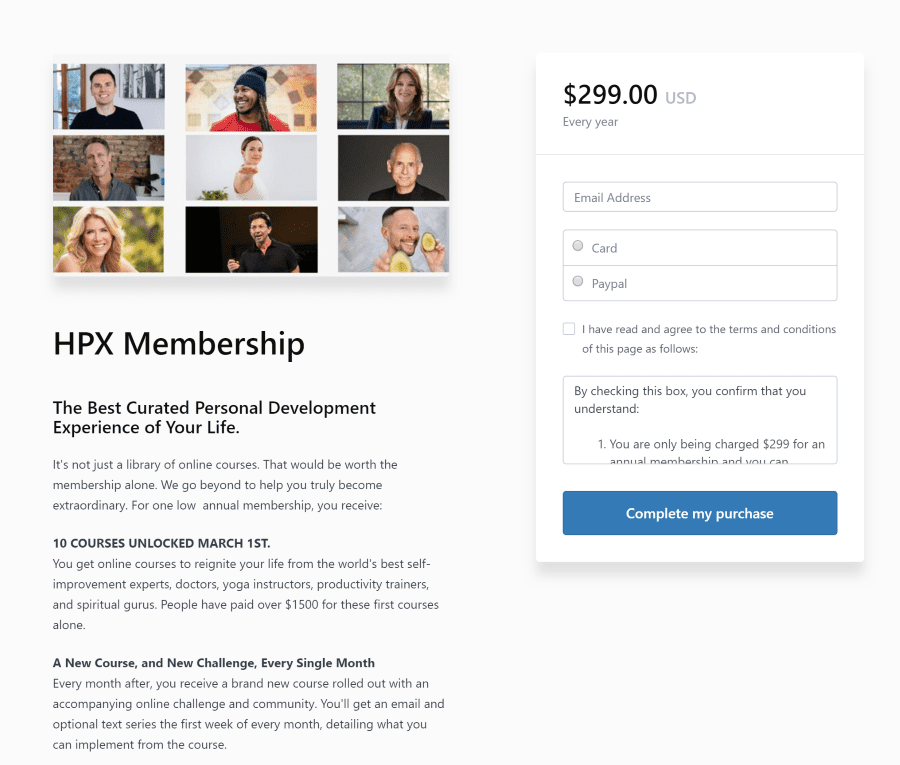Click the man by brick wall photo

click(108, 168)
